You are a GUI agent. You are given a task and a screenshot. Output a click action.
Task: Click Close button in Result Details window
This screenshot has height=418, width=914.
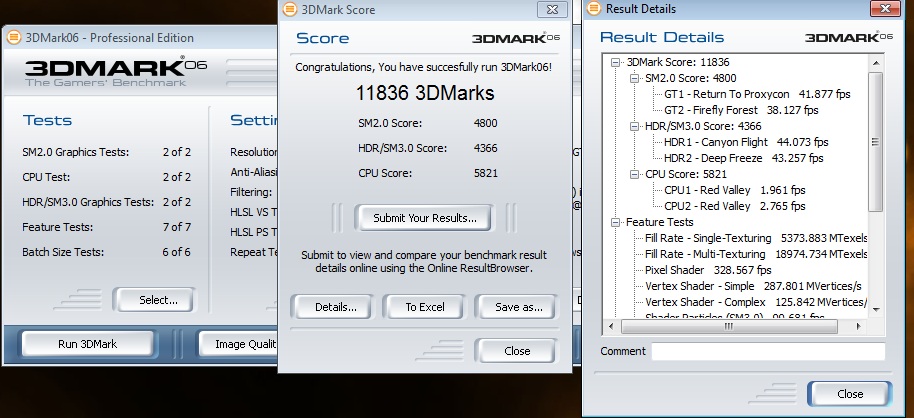pyautogui.click(x=849, y=394)
